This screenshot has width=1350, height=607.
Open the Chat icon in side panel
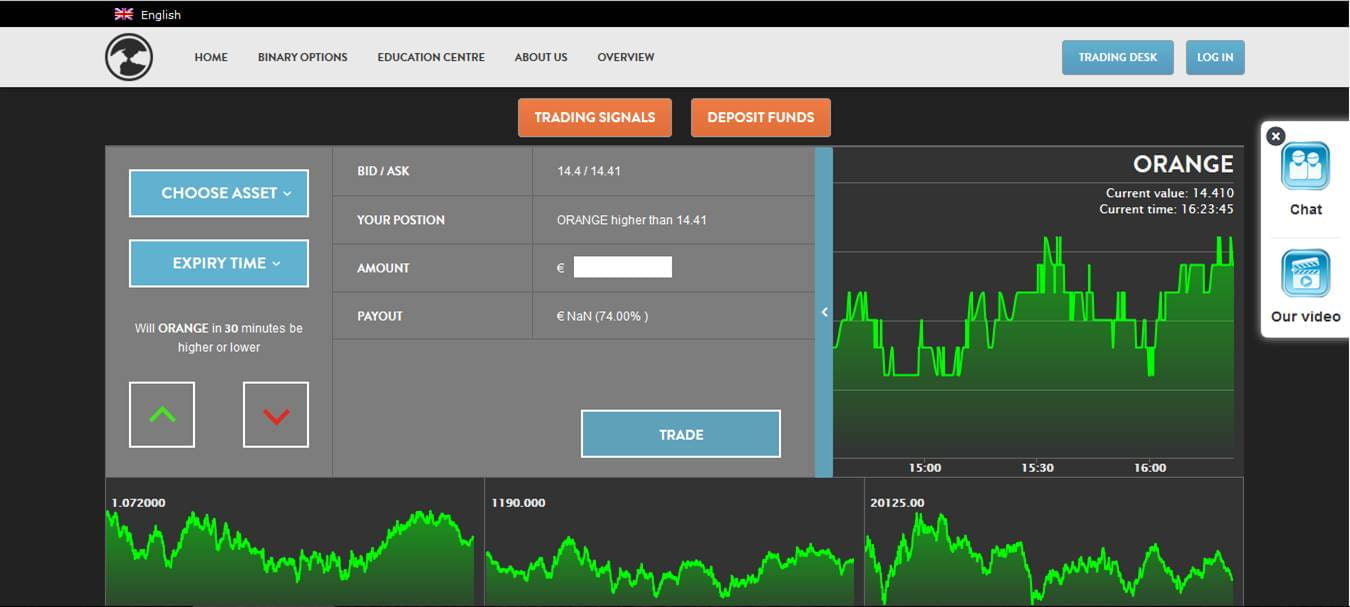(x=1305, y=166)
